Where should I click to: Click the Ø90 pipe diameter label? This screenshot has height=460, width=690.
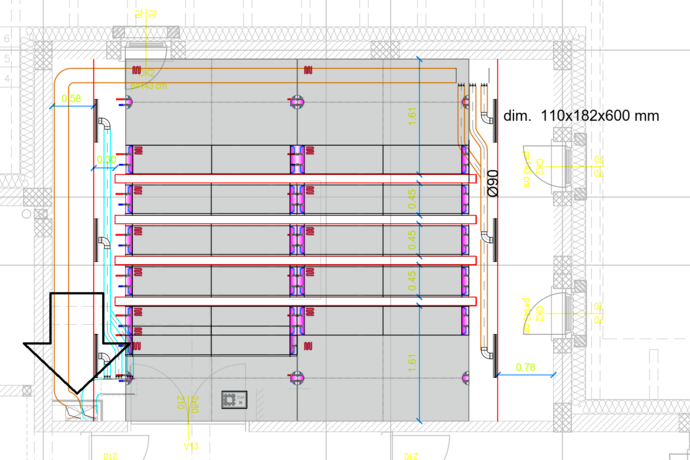(493, 183)
